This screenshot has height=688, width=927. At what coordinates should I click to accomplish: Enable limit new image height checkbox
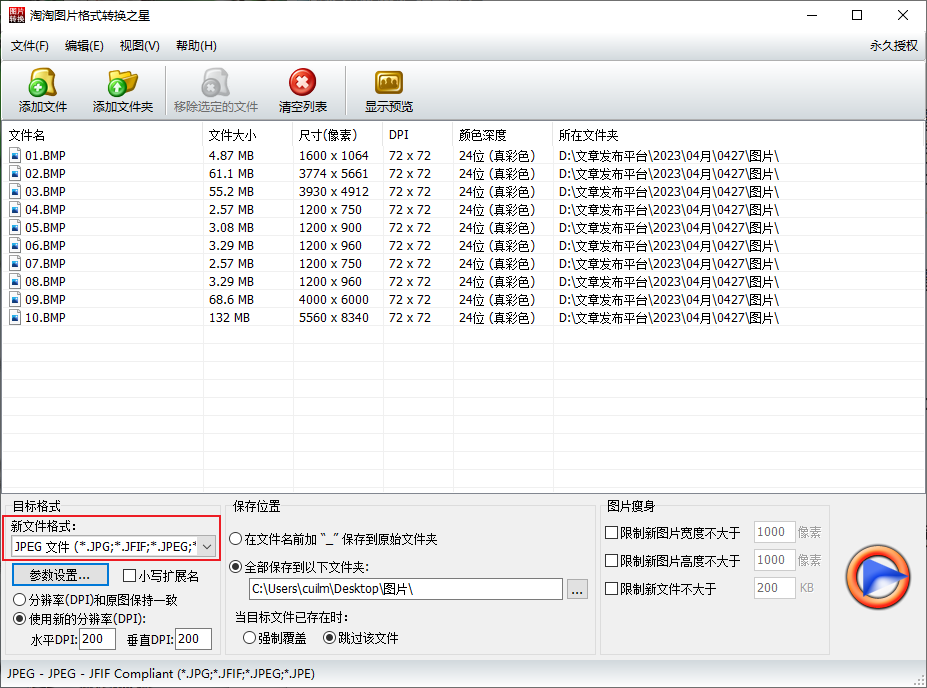tap(611, 560)
